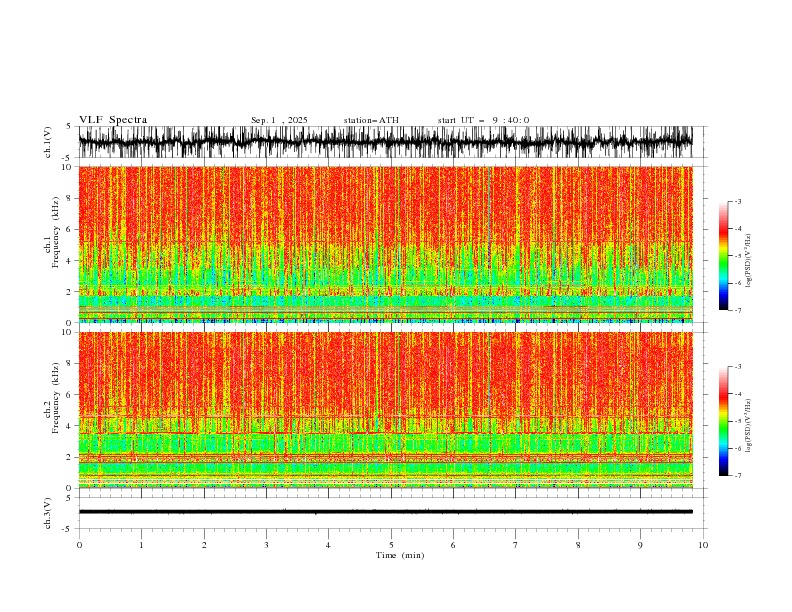The width and height of the screenshot is (792, 612).
Task: Click the ch.1 PSD color scale bar
Action: pos(723,256)
